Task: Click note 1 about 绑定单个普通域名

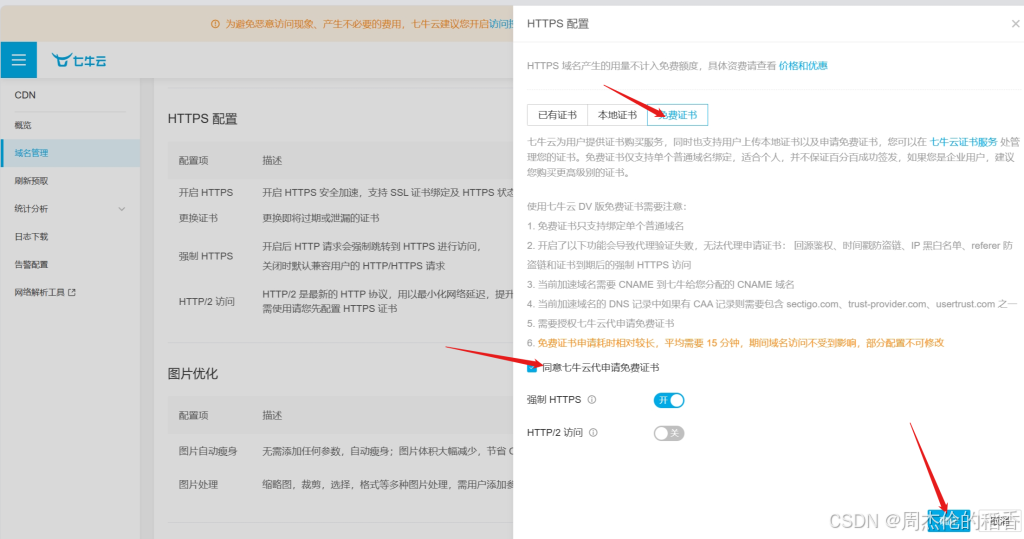Action: coord(605,226)
